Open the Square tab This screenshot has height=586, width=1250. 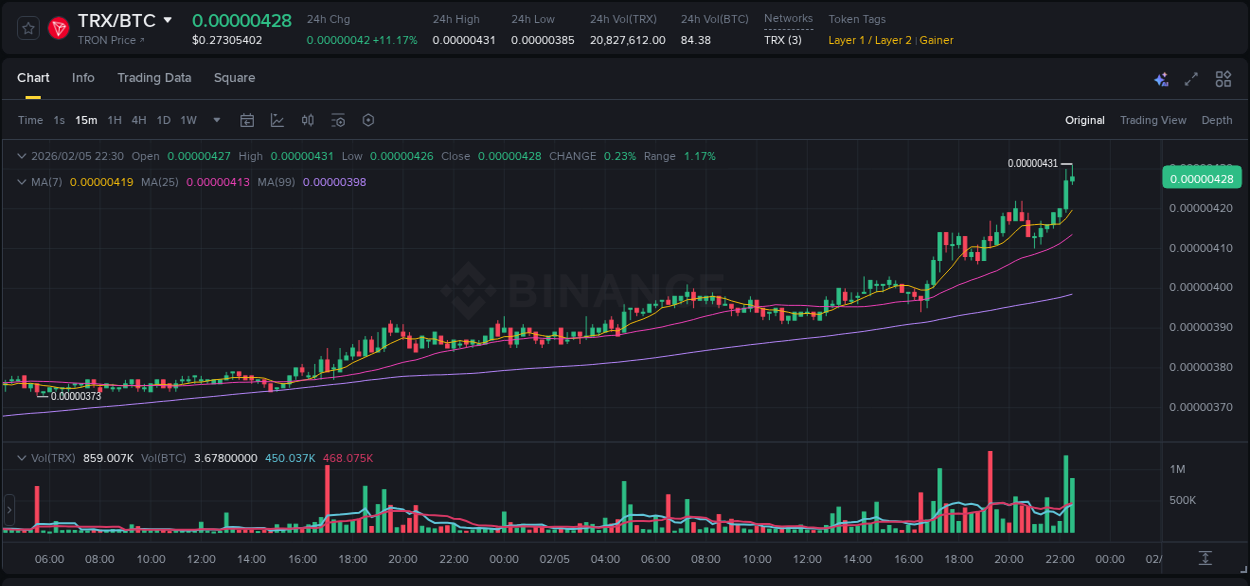coord(234,78)
